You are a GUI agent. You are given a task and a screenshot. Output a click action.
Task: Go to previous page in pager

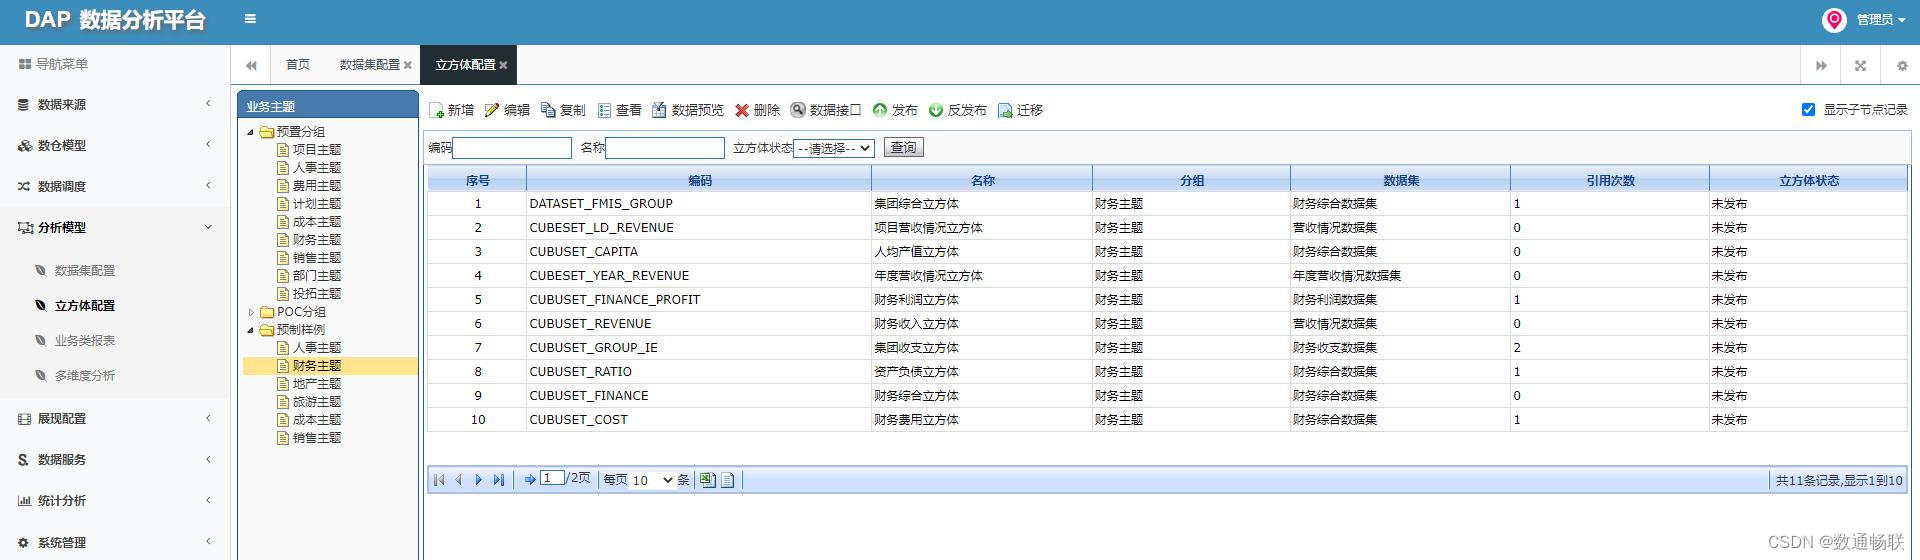459,480
